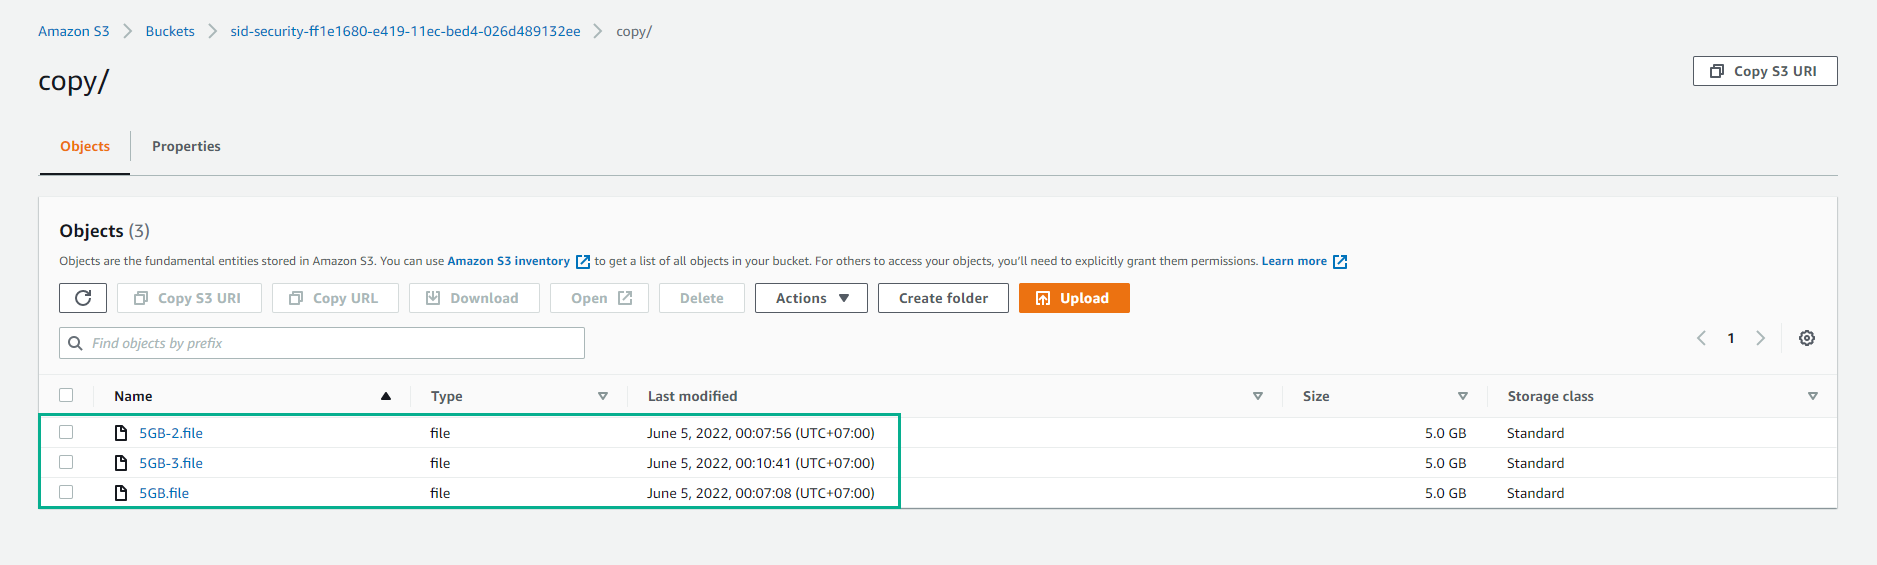The width and height of the screenshot is (1877, 565).
Task: Click the Download button
Action: tap(474, 298)
